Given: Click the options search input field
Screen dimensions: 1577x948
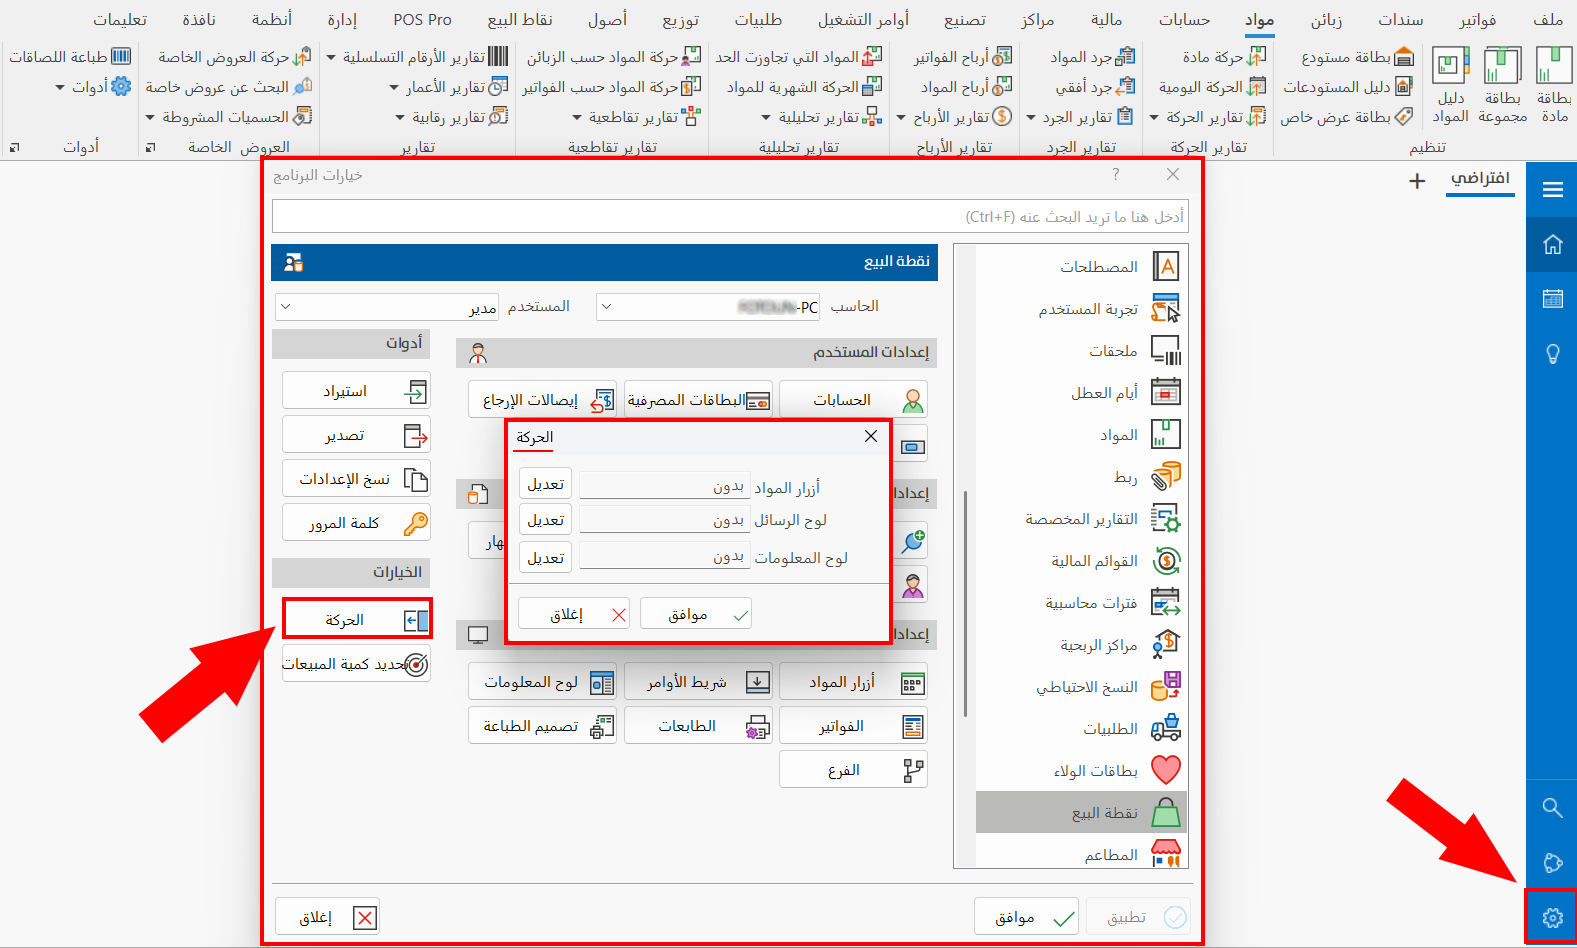Looking at the screenshot, I should pos(730,216).
